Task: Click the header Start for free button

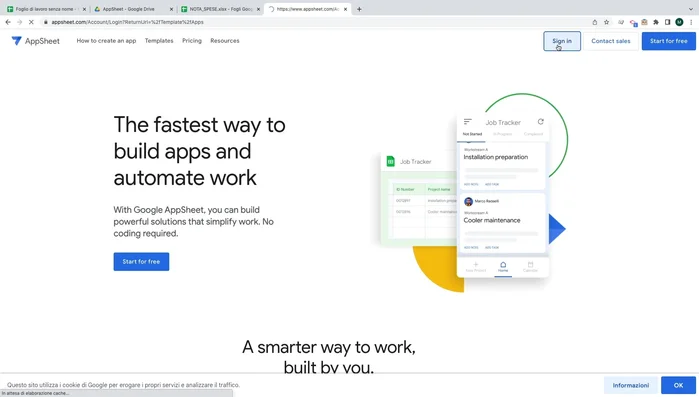Action: (668, 41)
